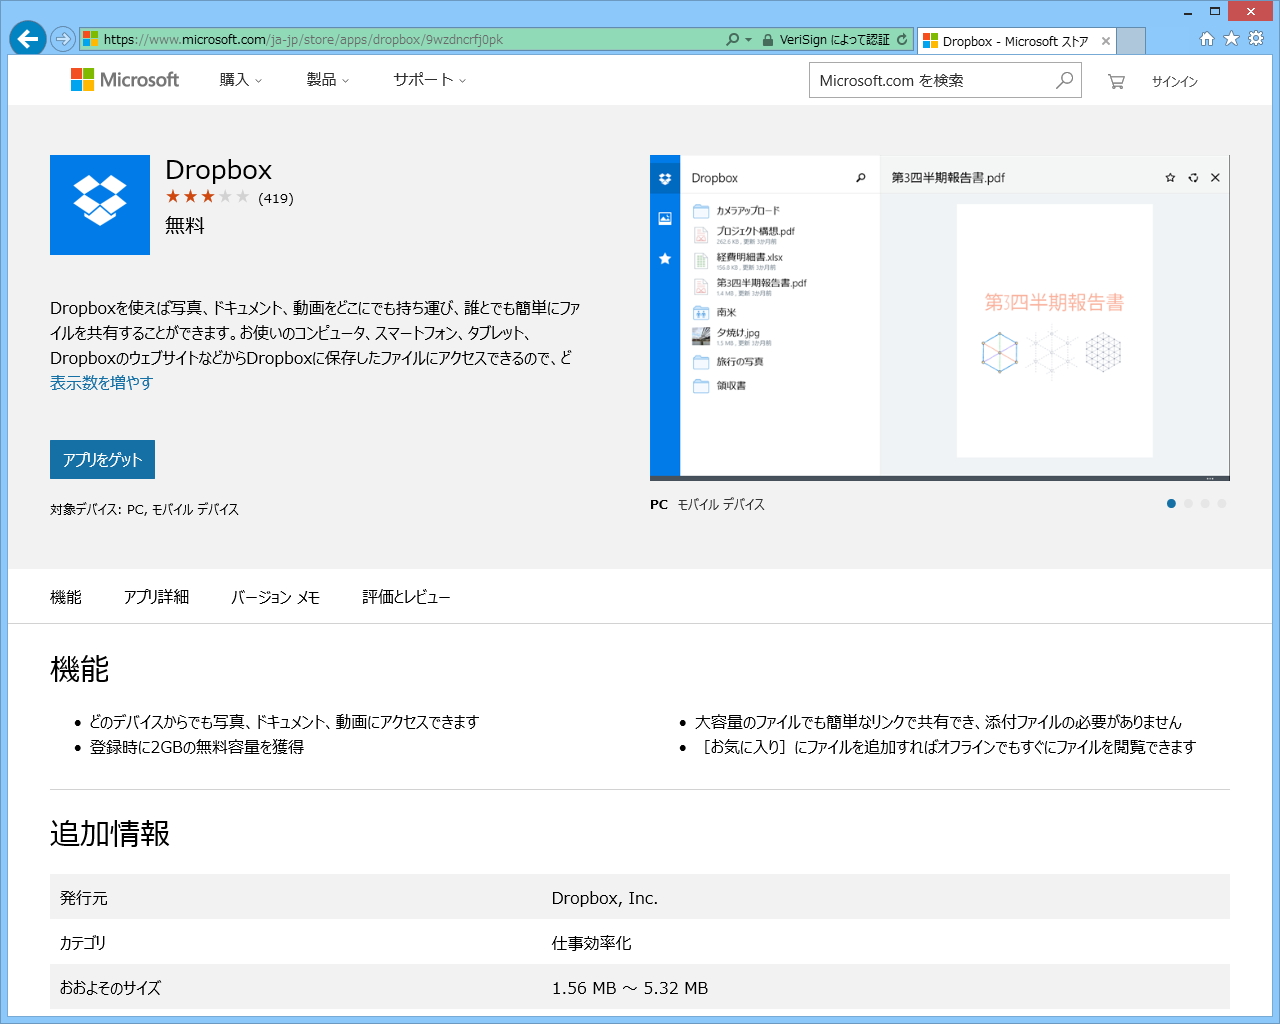Go back using the browser back arrow
This screenshot has height=1024, width=1280.
pyautogui.click(x=28, y=39)
